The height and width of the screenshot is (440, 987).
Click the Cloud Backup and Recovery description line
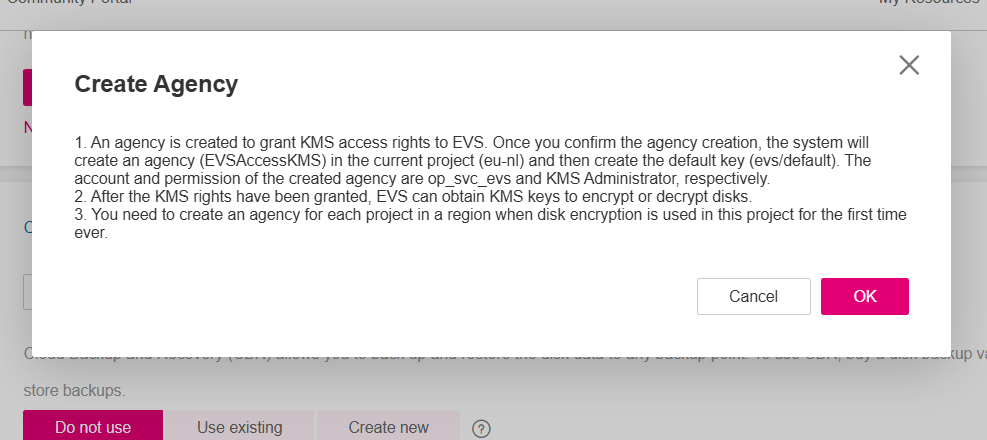pos(504,356)
